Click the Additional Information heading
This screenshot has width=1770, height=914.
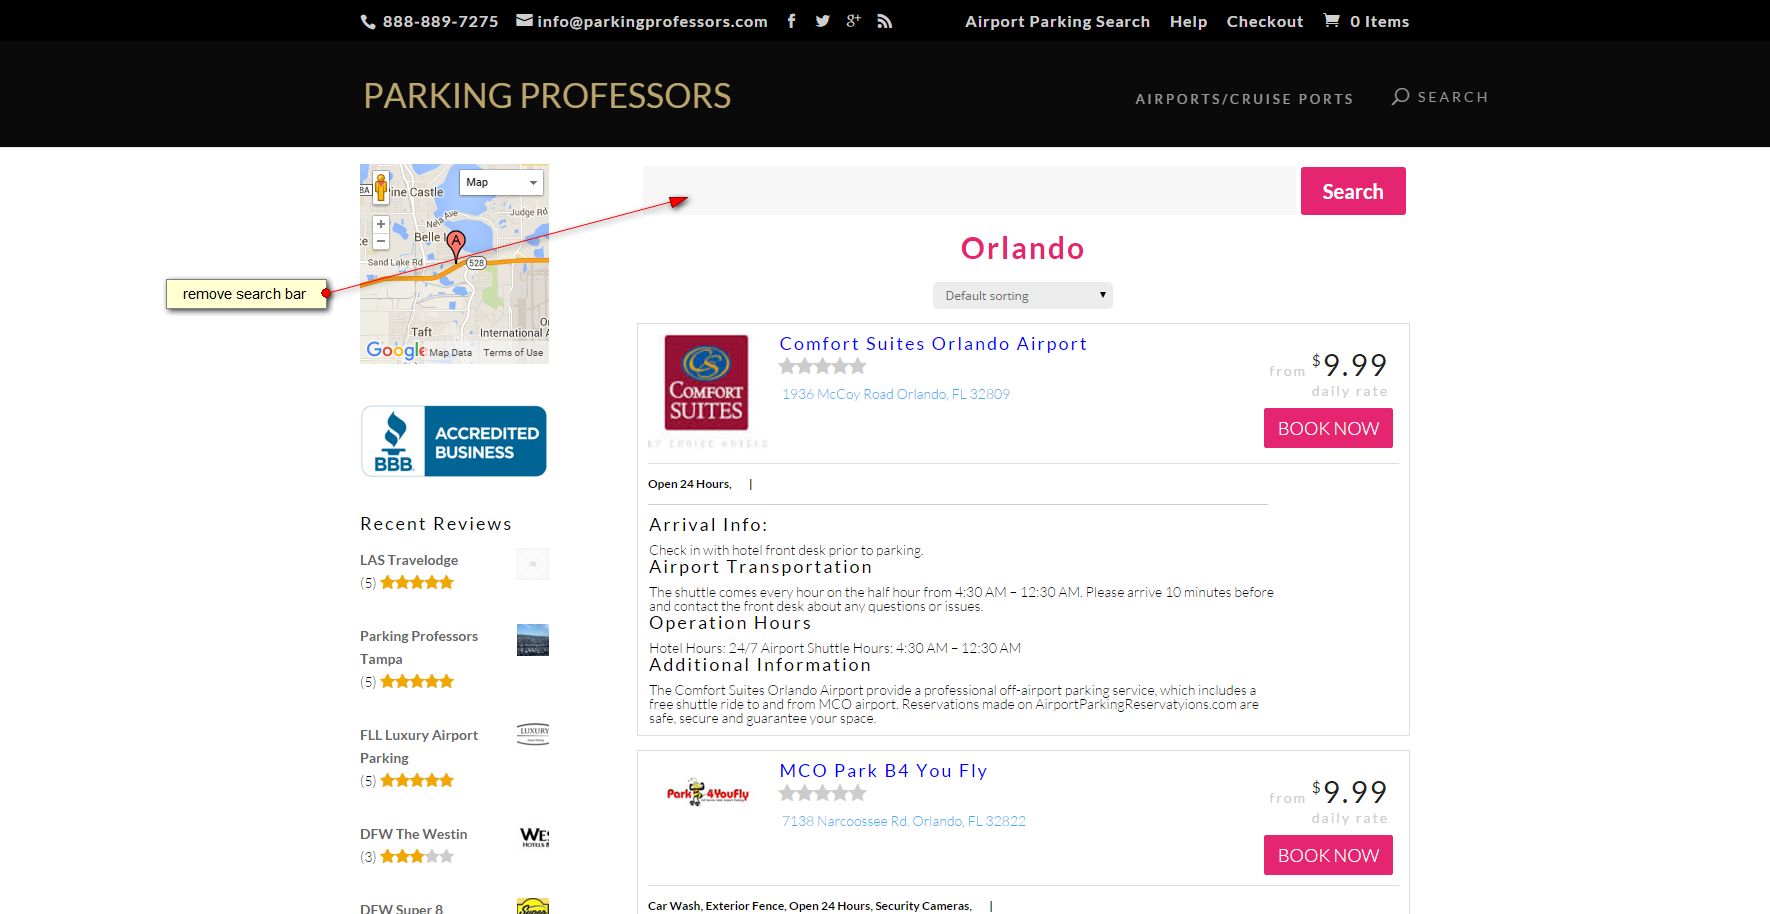pyautogui.click(x=760, y=665)
